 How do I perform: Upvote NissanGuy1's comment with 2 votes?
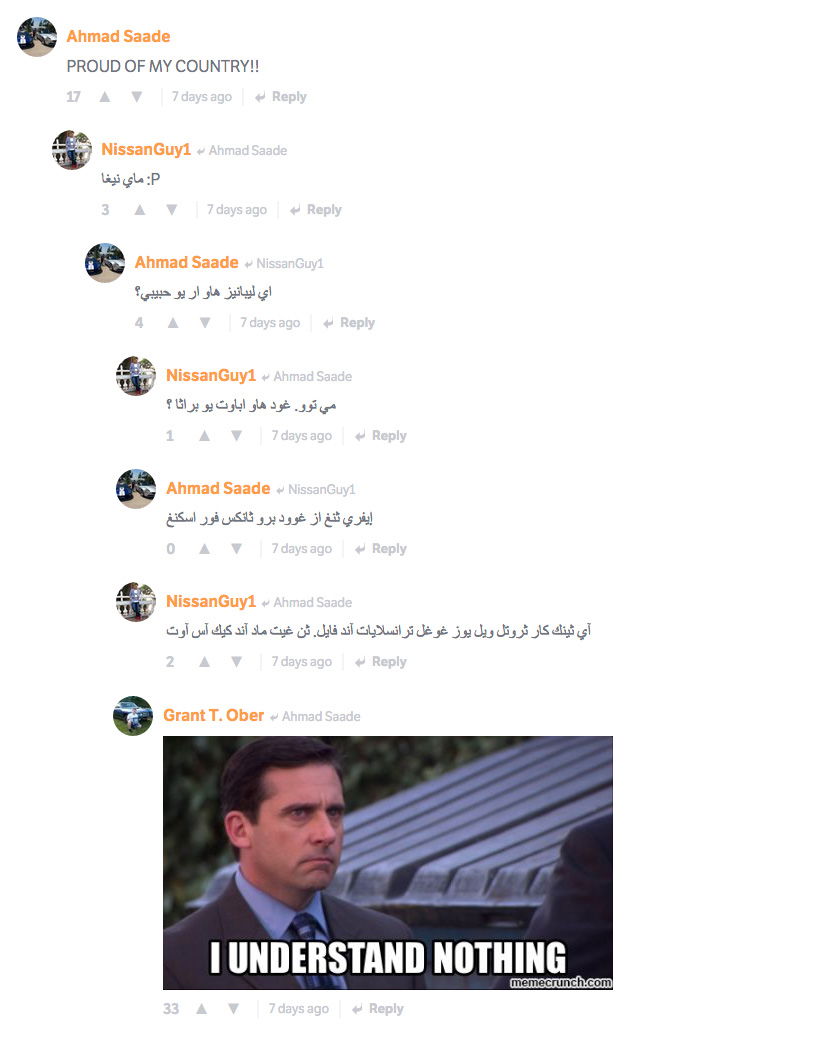(x=205, y=661)
